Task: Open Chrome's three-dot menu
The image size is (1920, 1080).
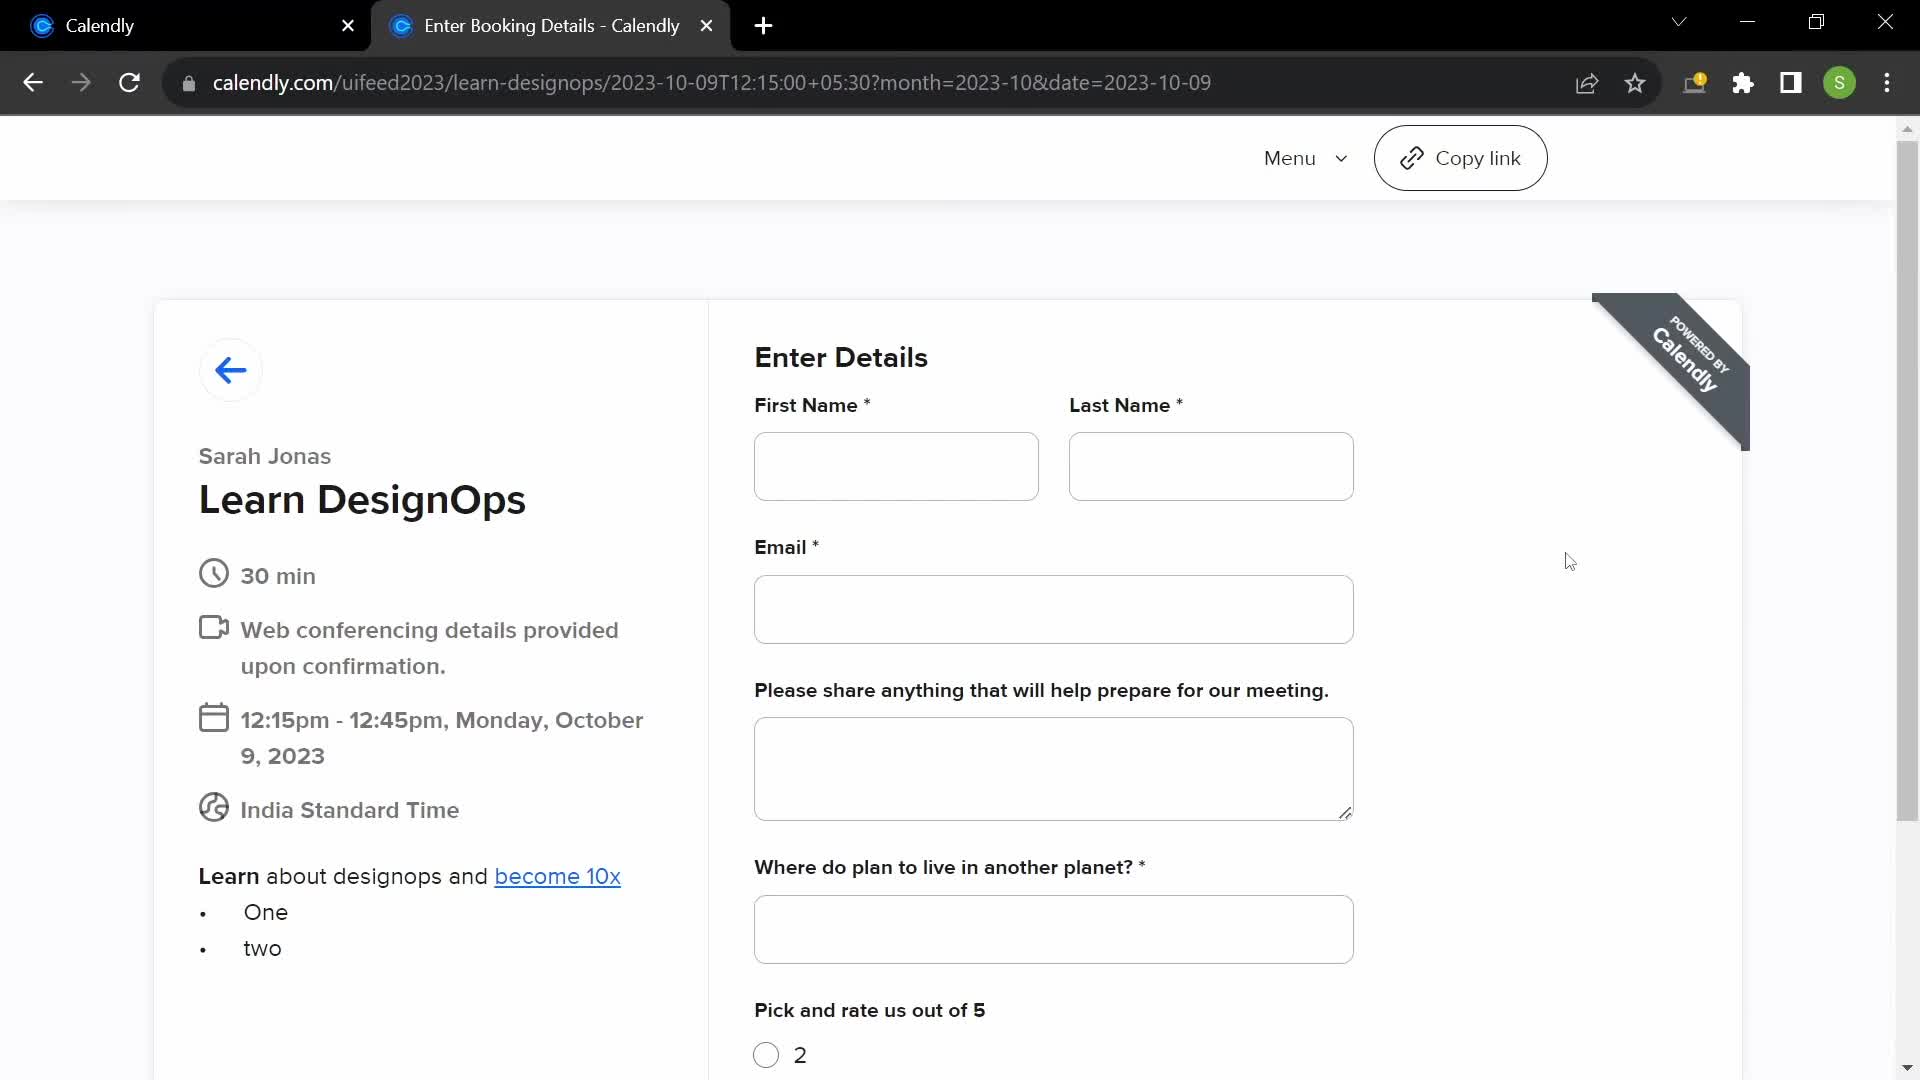Action: 1887,83
